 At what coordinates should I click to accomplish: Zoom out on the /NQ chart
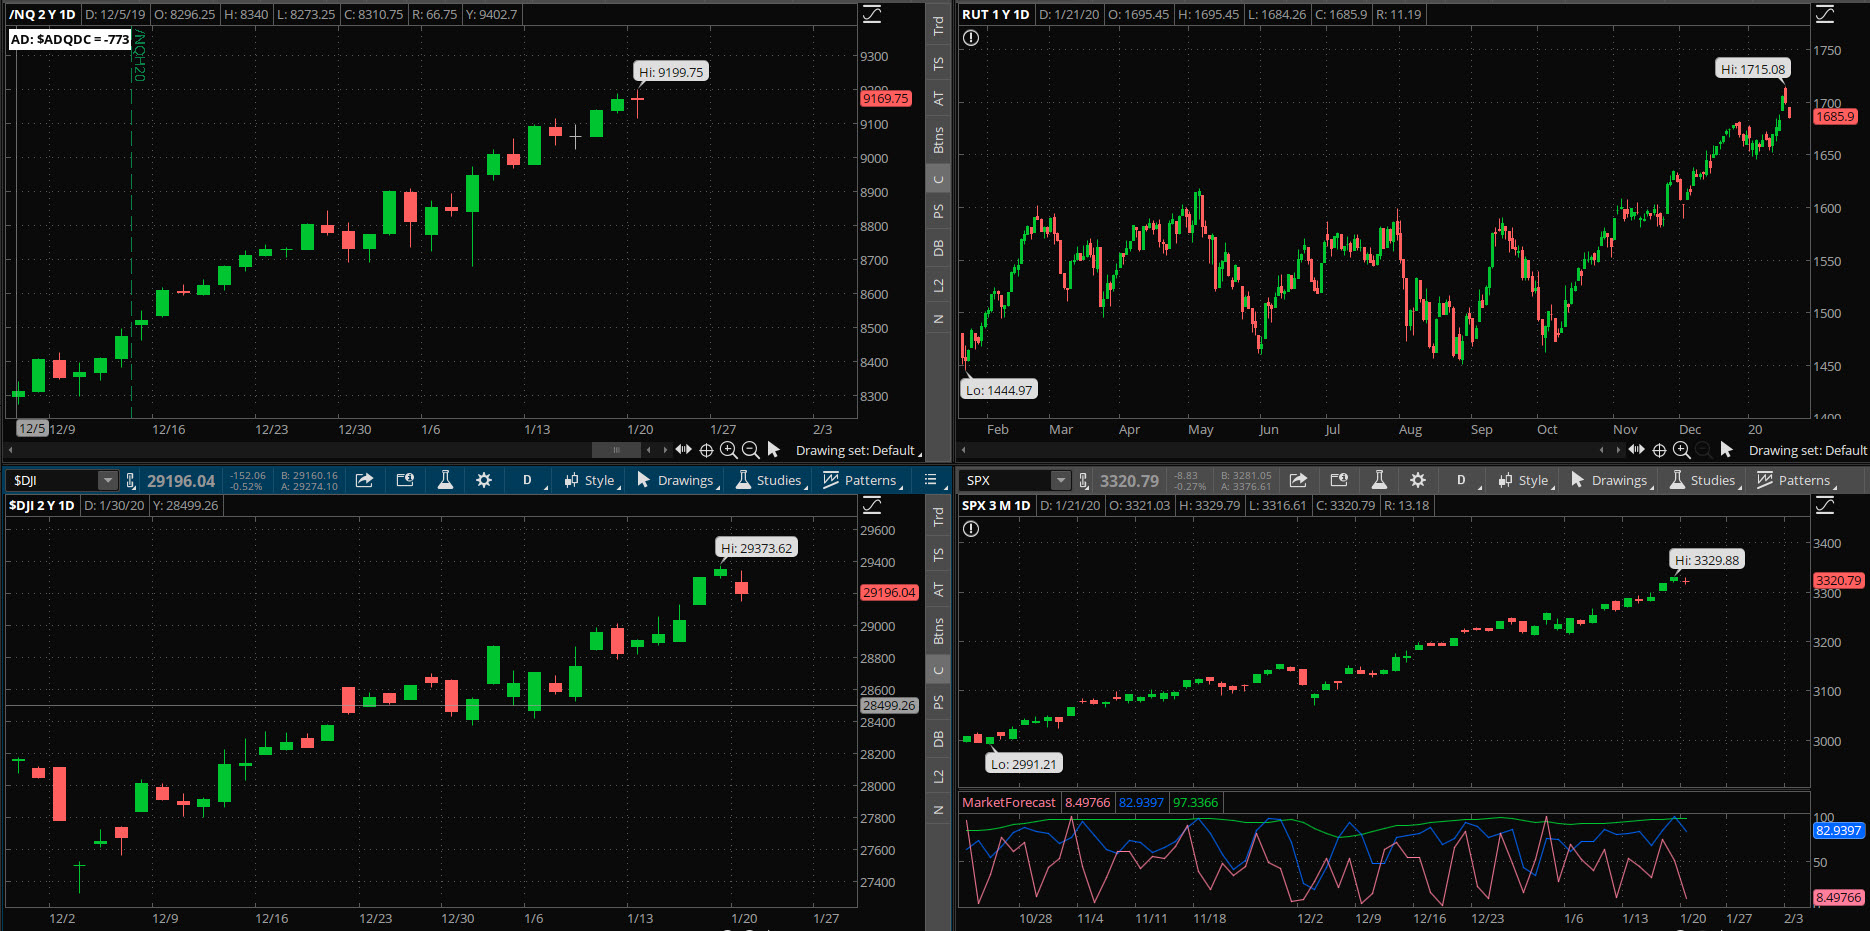click(750, 450)
